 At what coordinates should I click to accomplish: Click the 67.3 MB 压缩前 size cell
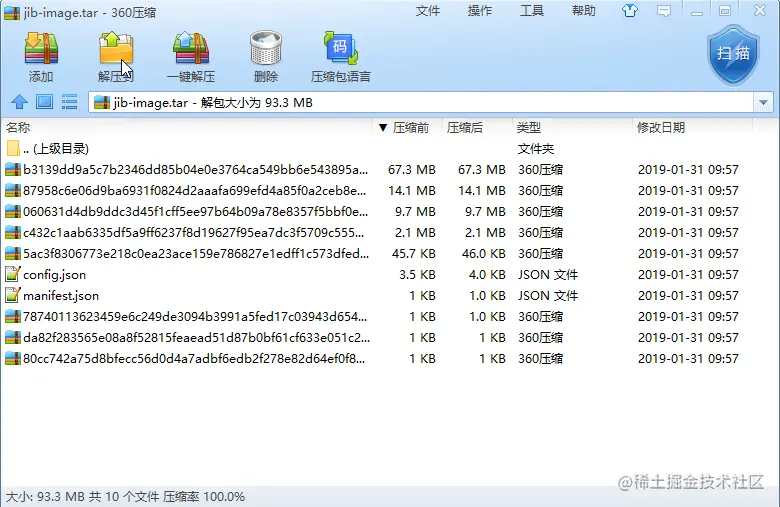point(411,170)
